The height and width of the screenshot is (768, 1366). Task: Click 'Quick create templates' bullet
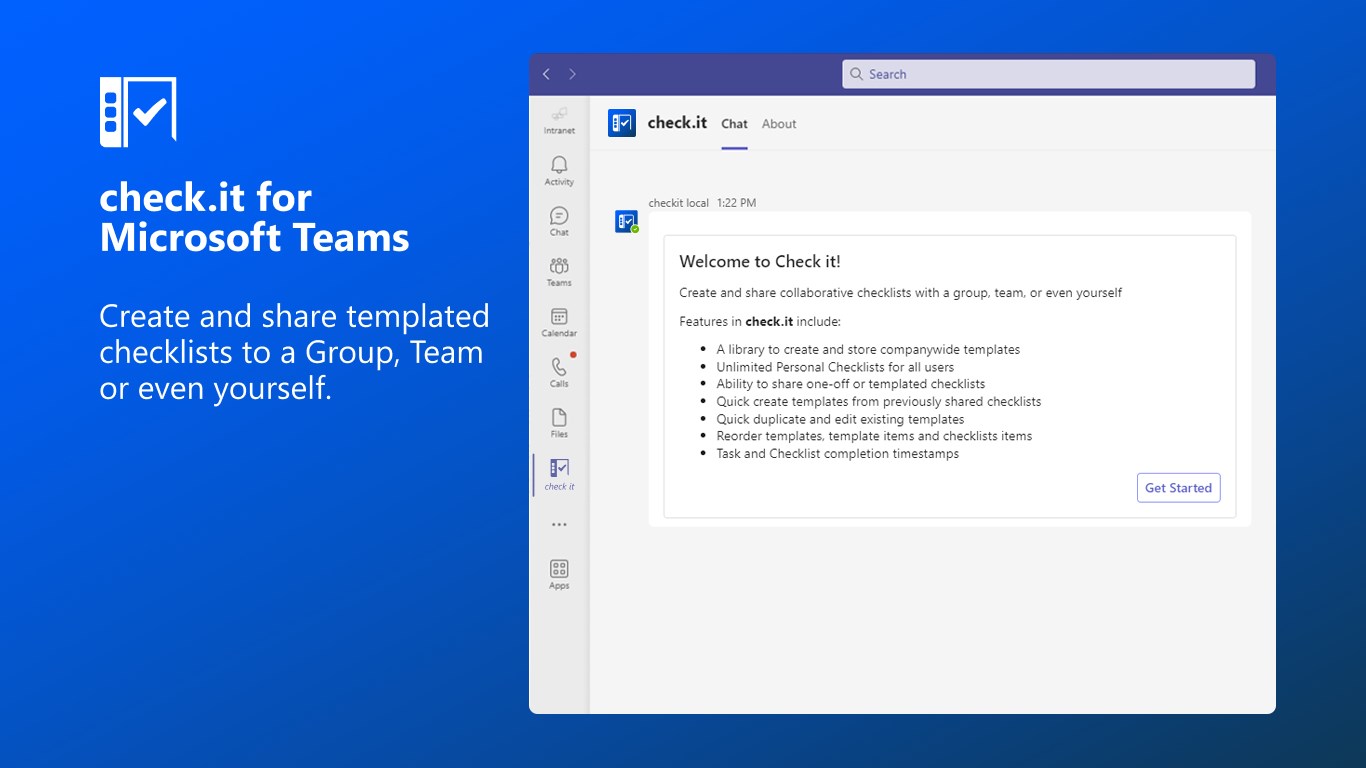[878, 401]
